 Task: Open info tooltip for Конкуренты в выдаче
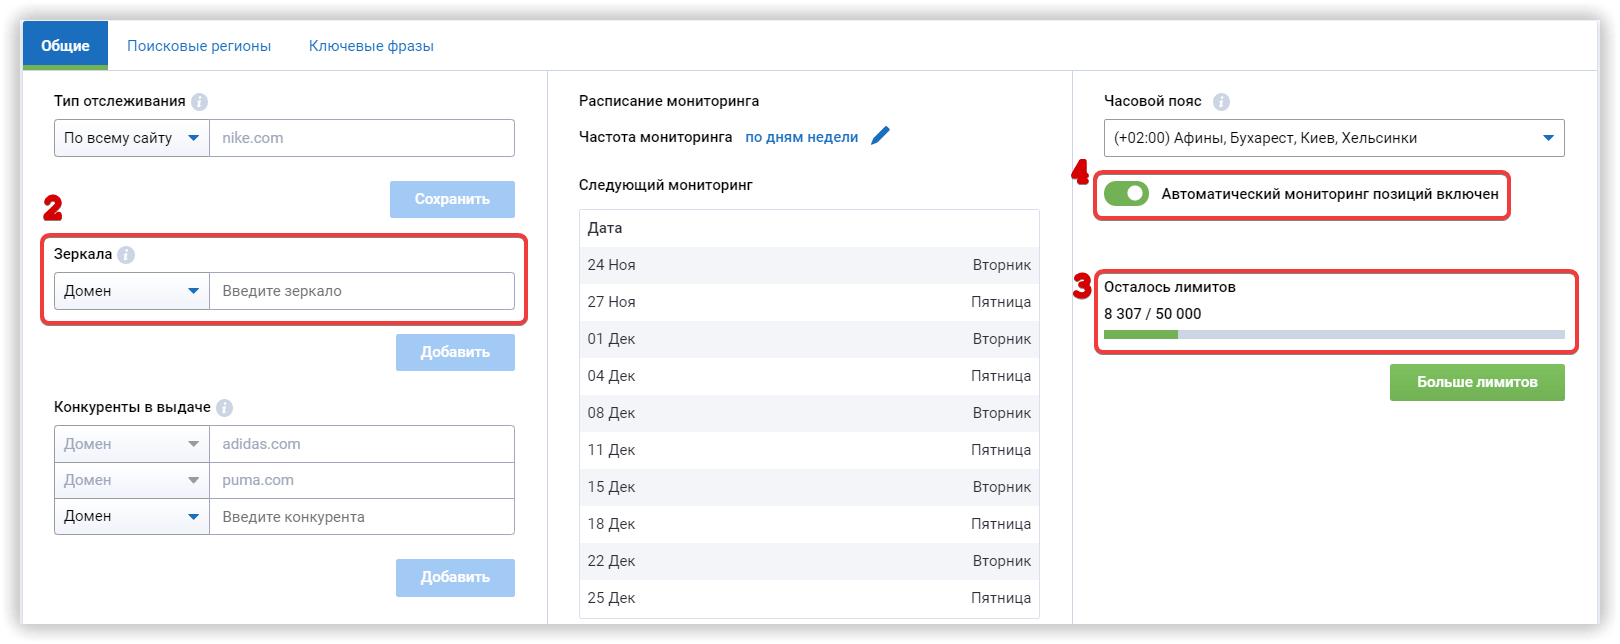pyautogui.click(x=224, y=408)
